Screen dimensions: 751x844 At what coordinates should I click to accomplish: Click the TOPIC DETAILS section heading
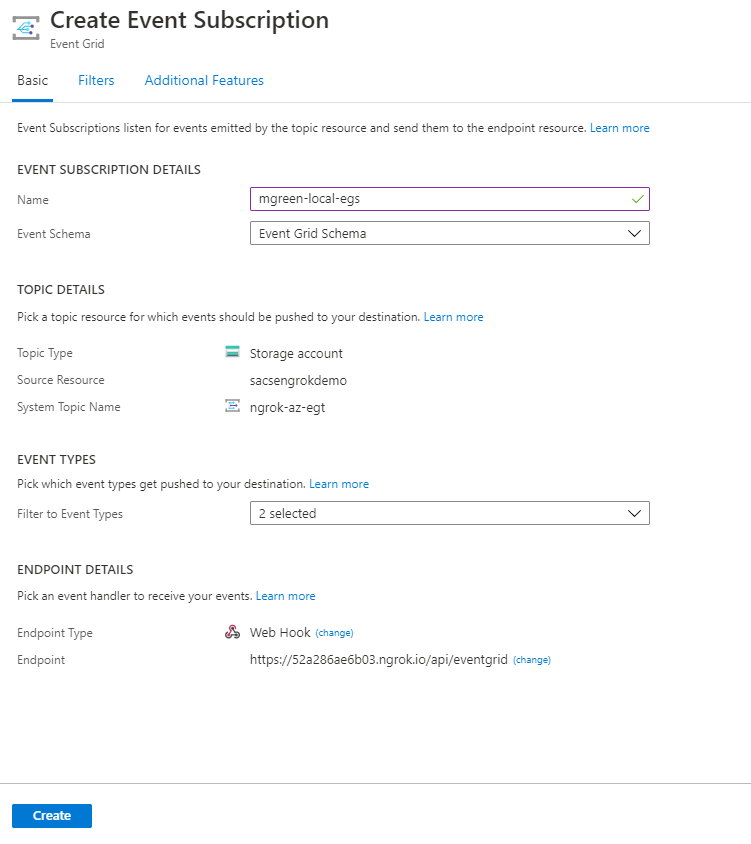tap(61, 290)
